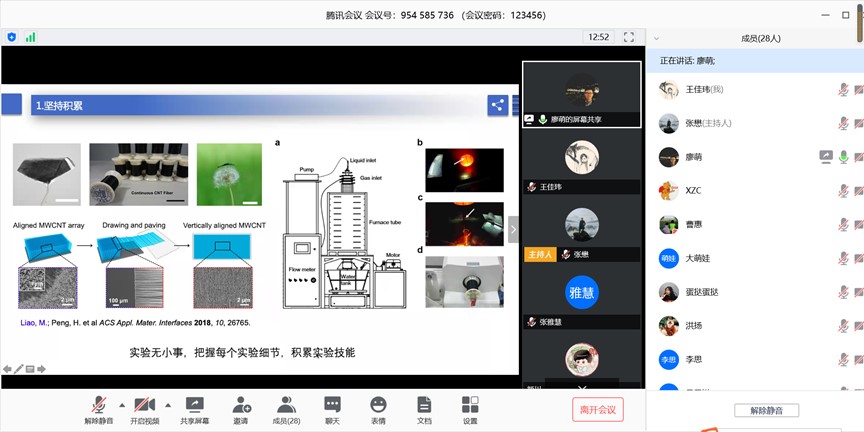Viewport: 864px width, 432px height.
Task: Click 李思's blue avatar in members list
Action: (669, 360)
